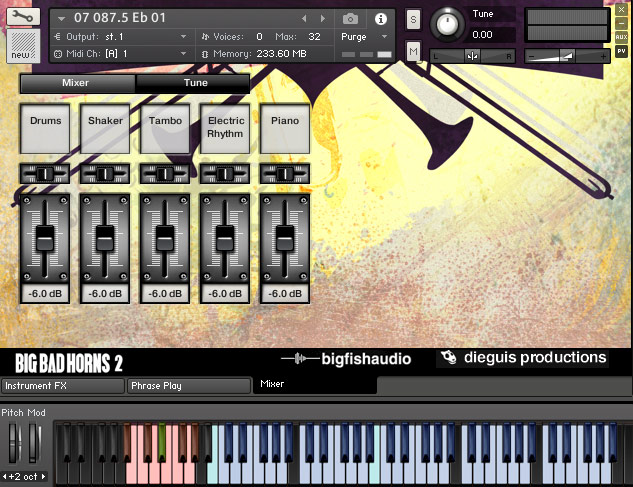
Task: Click the Tambo volume fader
Action: (165, 239)
